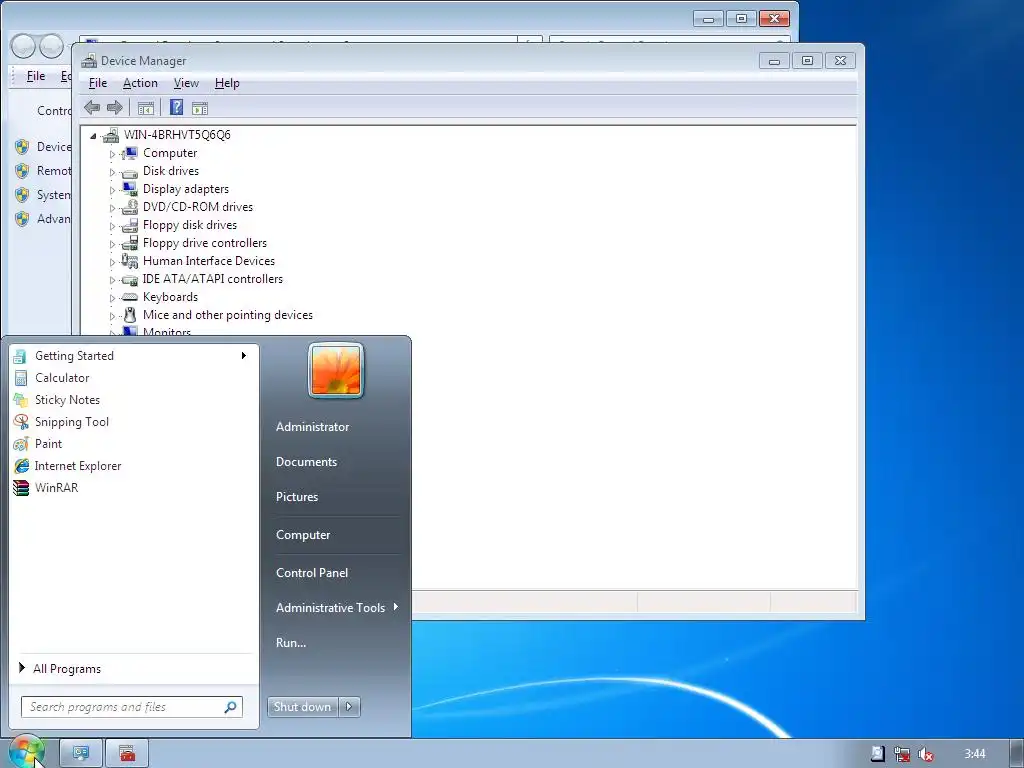Click the WIN-4BRHVT5Q6Q6 computer root icon
This screenshot has width=1024, height=768.
pos(111,135)
